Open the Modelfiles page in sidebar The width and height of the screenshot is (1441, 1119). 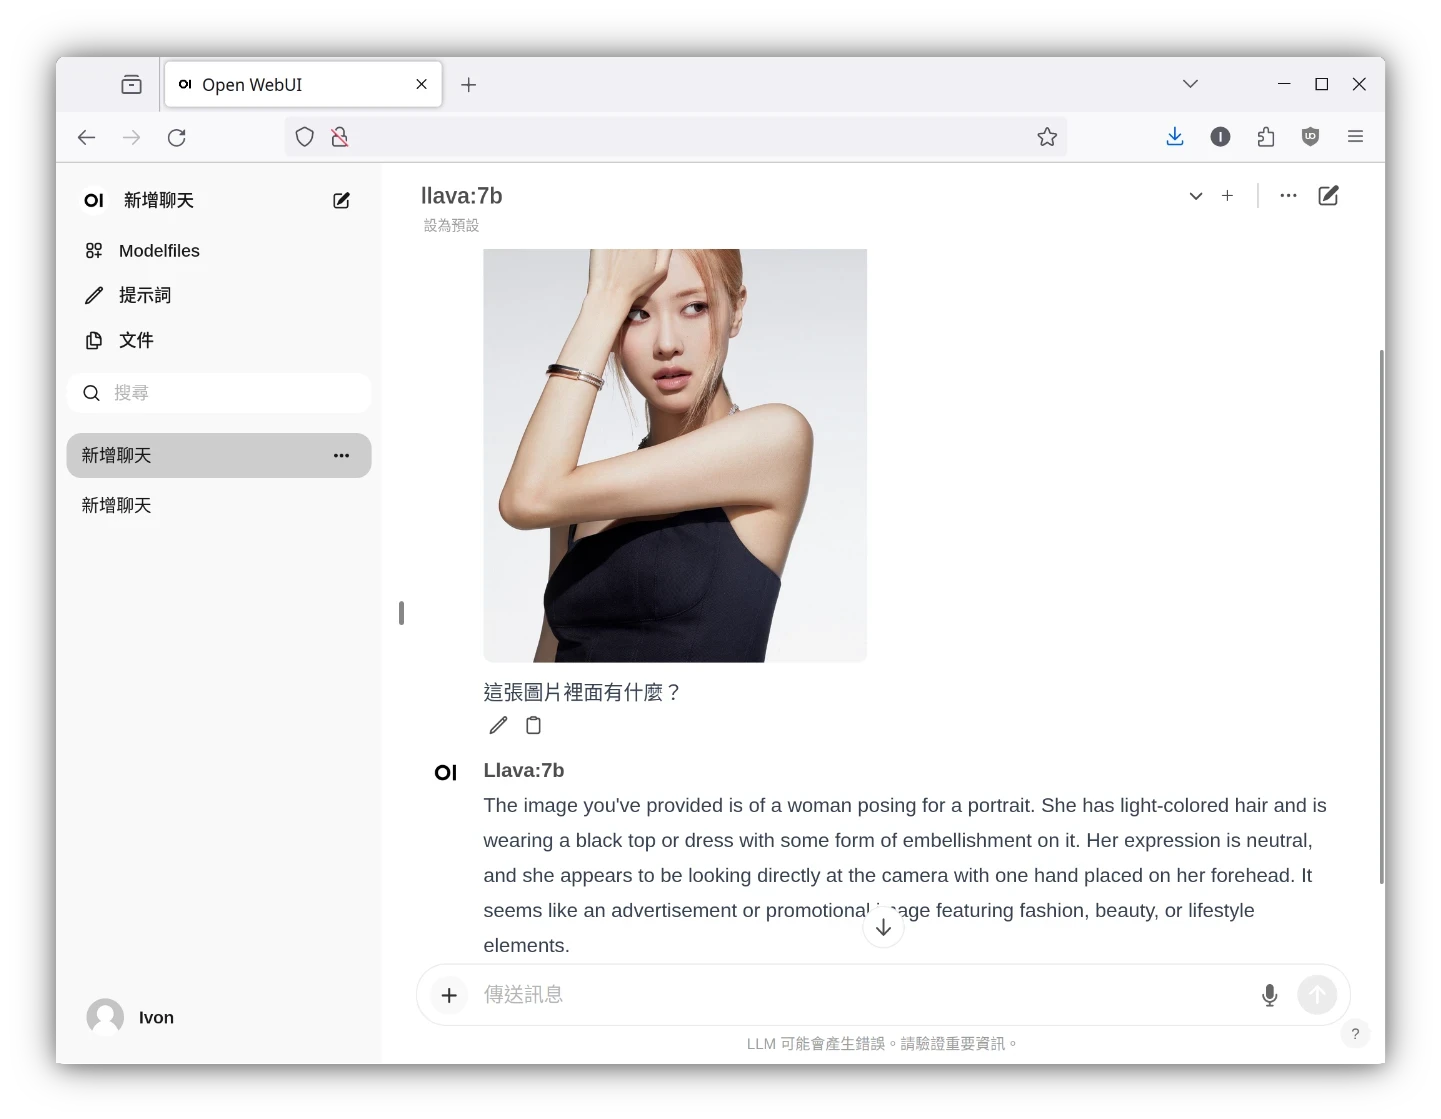(158, 251)
